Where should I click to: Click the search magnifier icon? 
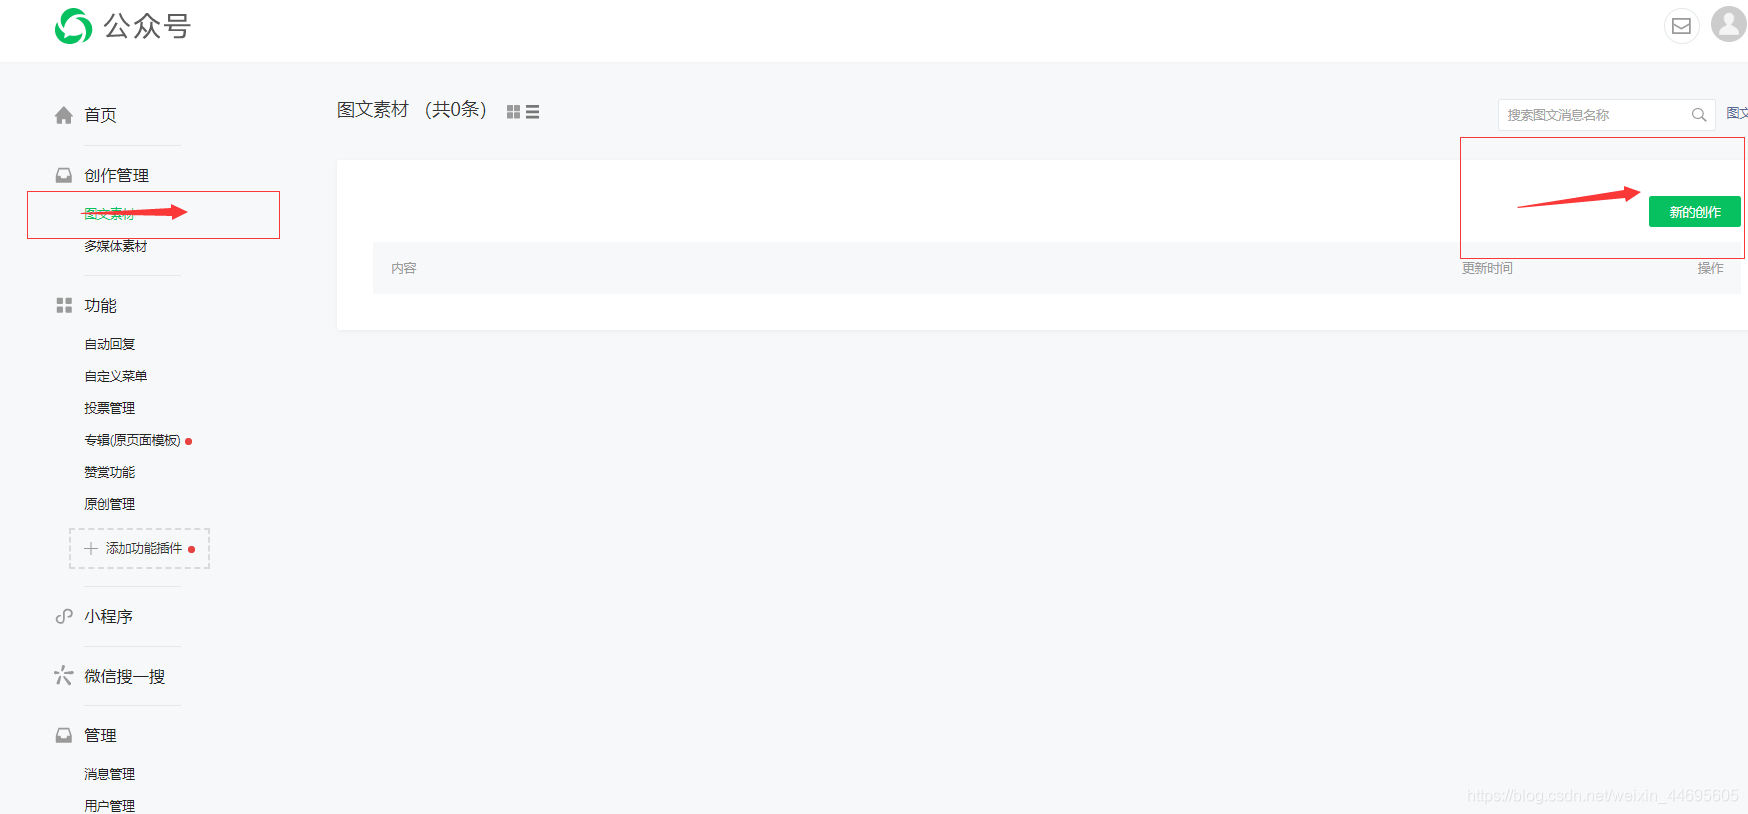tap(1698, 115)
